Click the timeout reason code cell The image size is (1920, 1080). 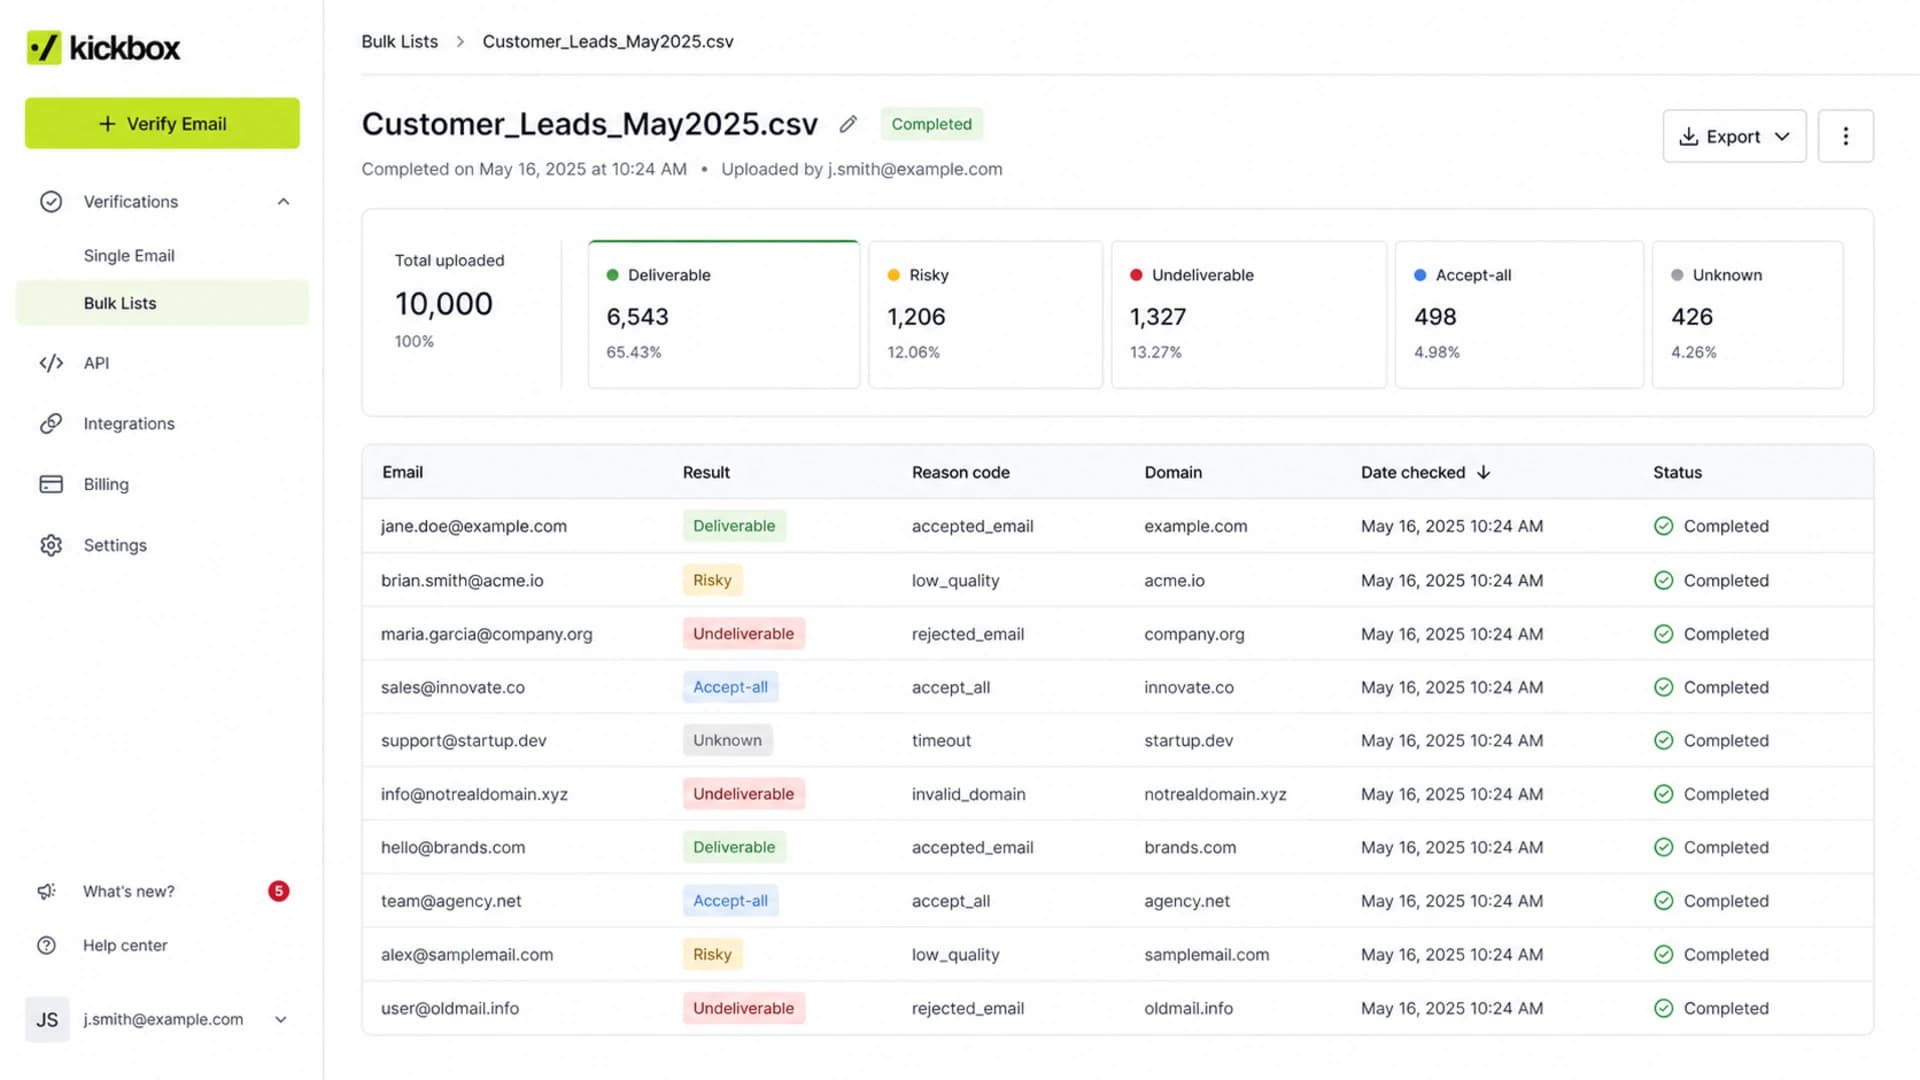click(941, 740)
